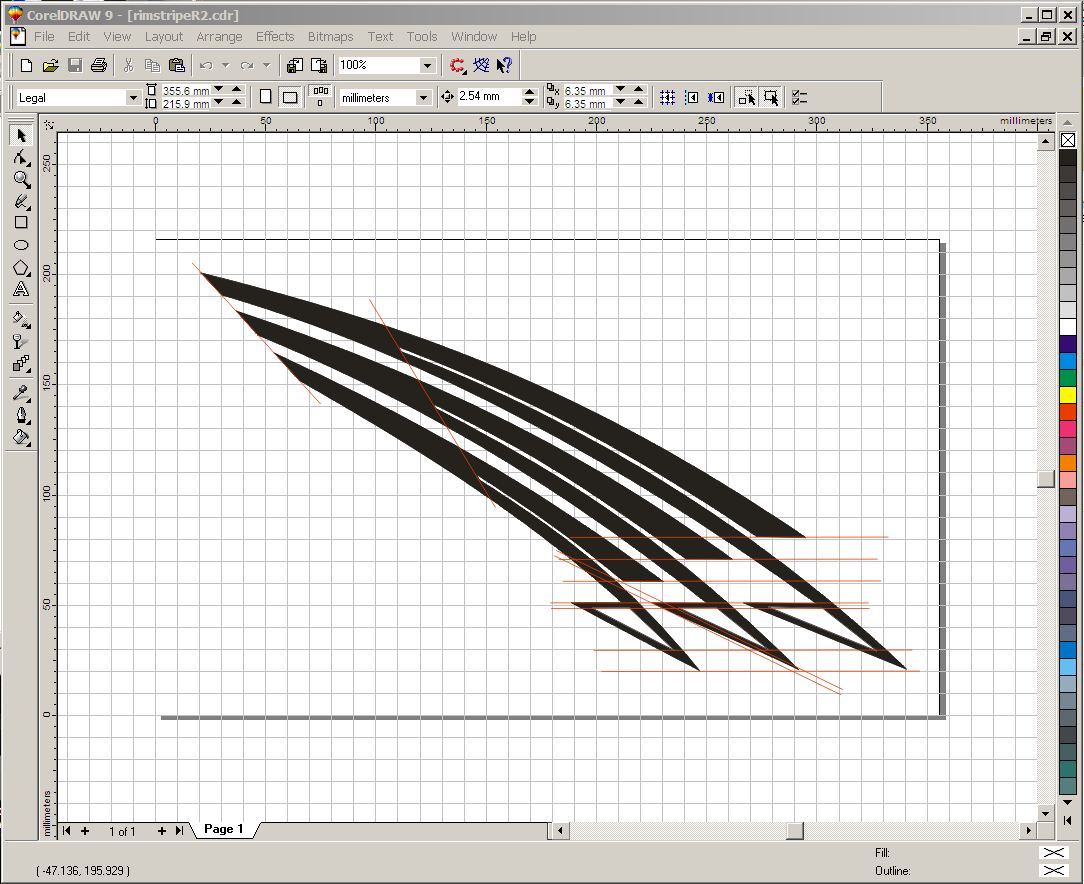The width and height of the screenshot is (1084, 884).
Task: Open the Effects menu
Action: (x=274, y=37)
